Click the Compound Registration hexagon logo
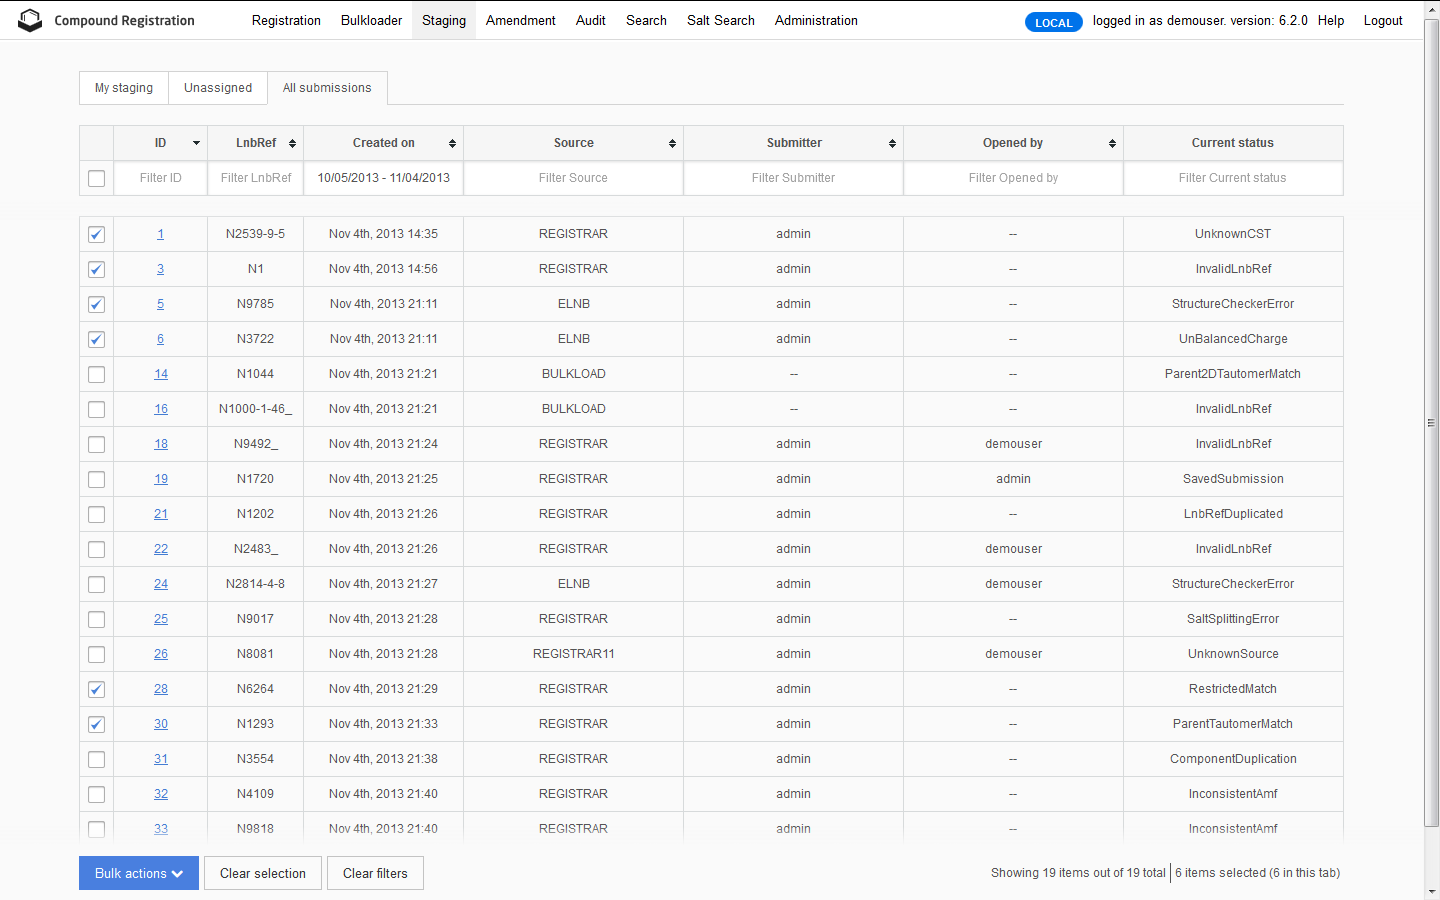This screenshot has height=900, width=1440. (x=30, y=19)
